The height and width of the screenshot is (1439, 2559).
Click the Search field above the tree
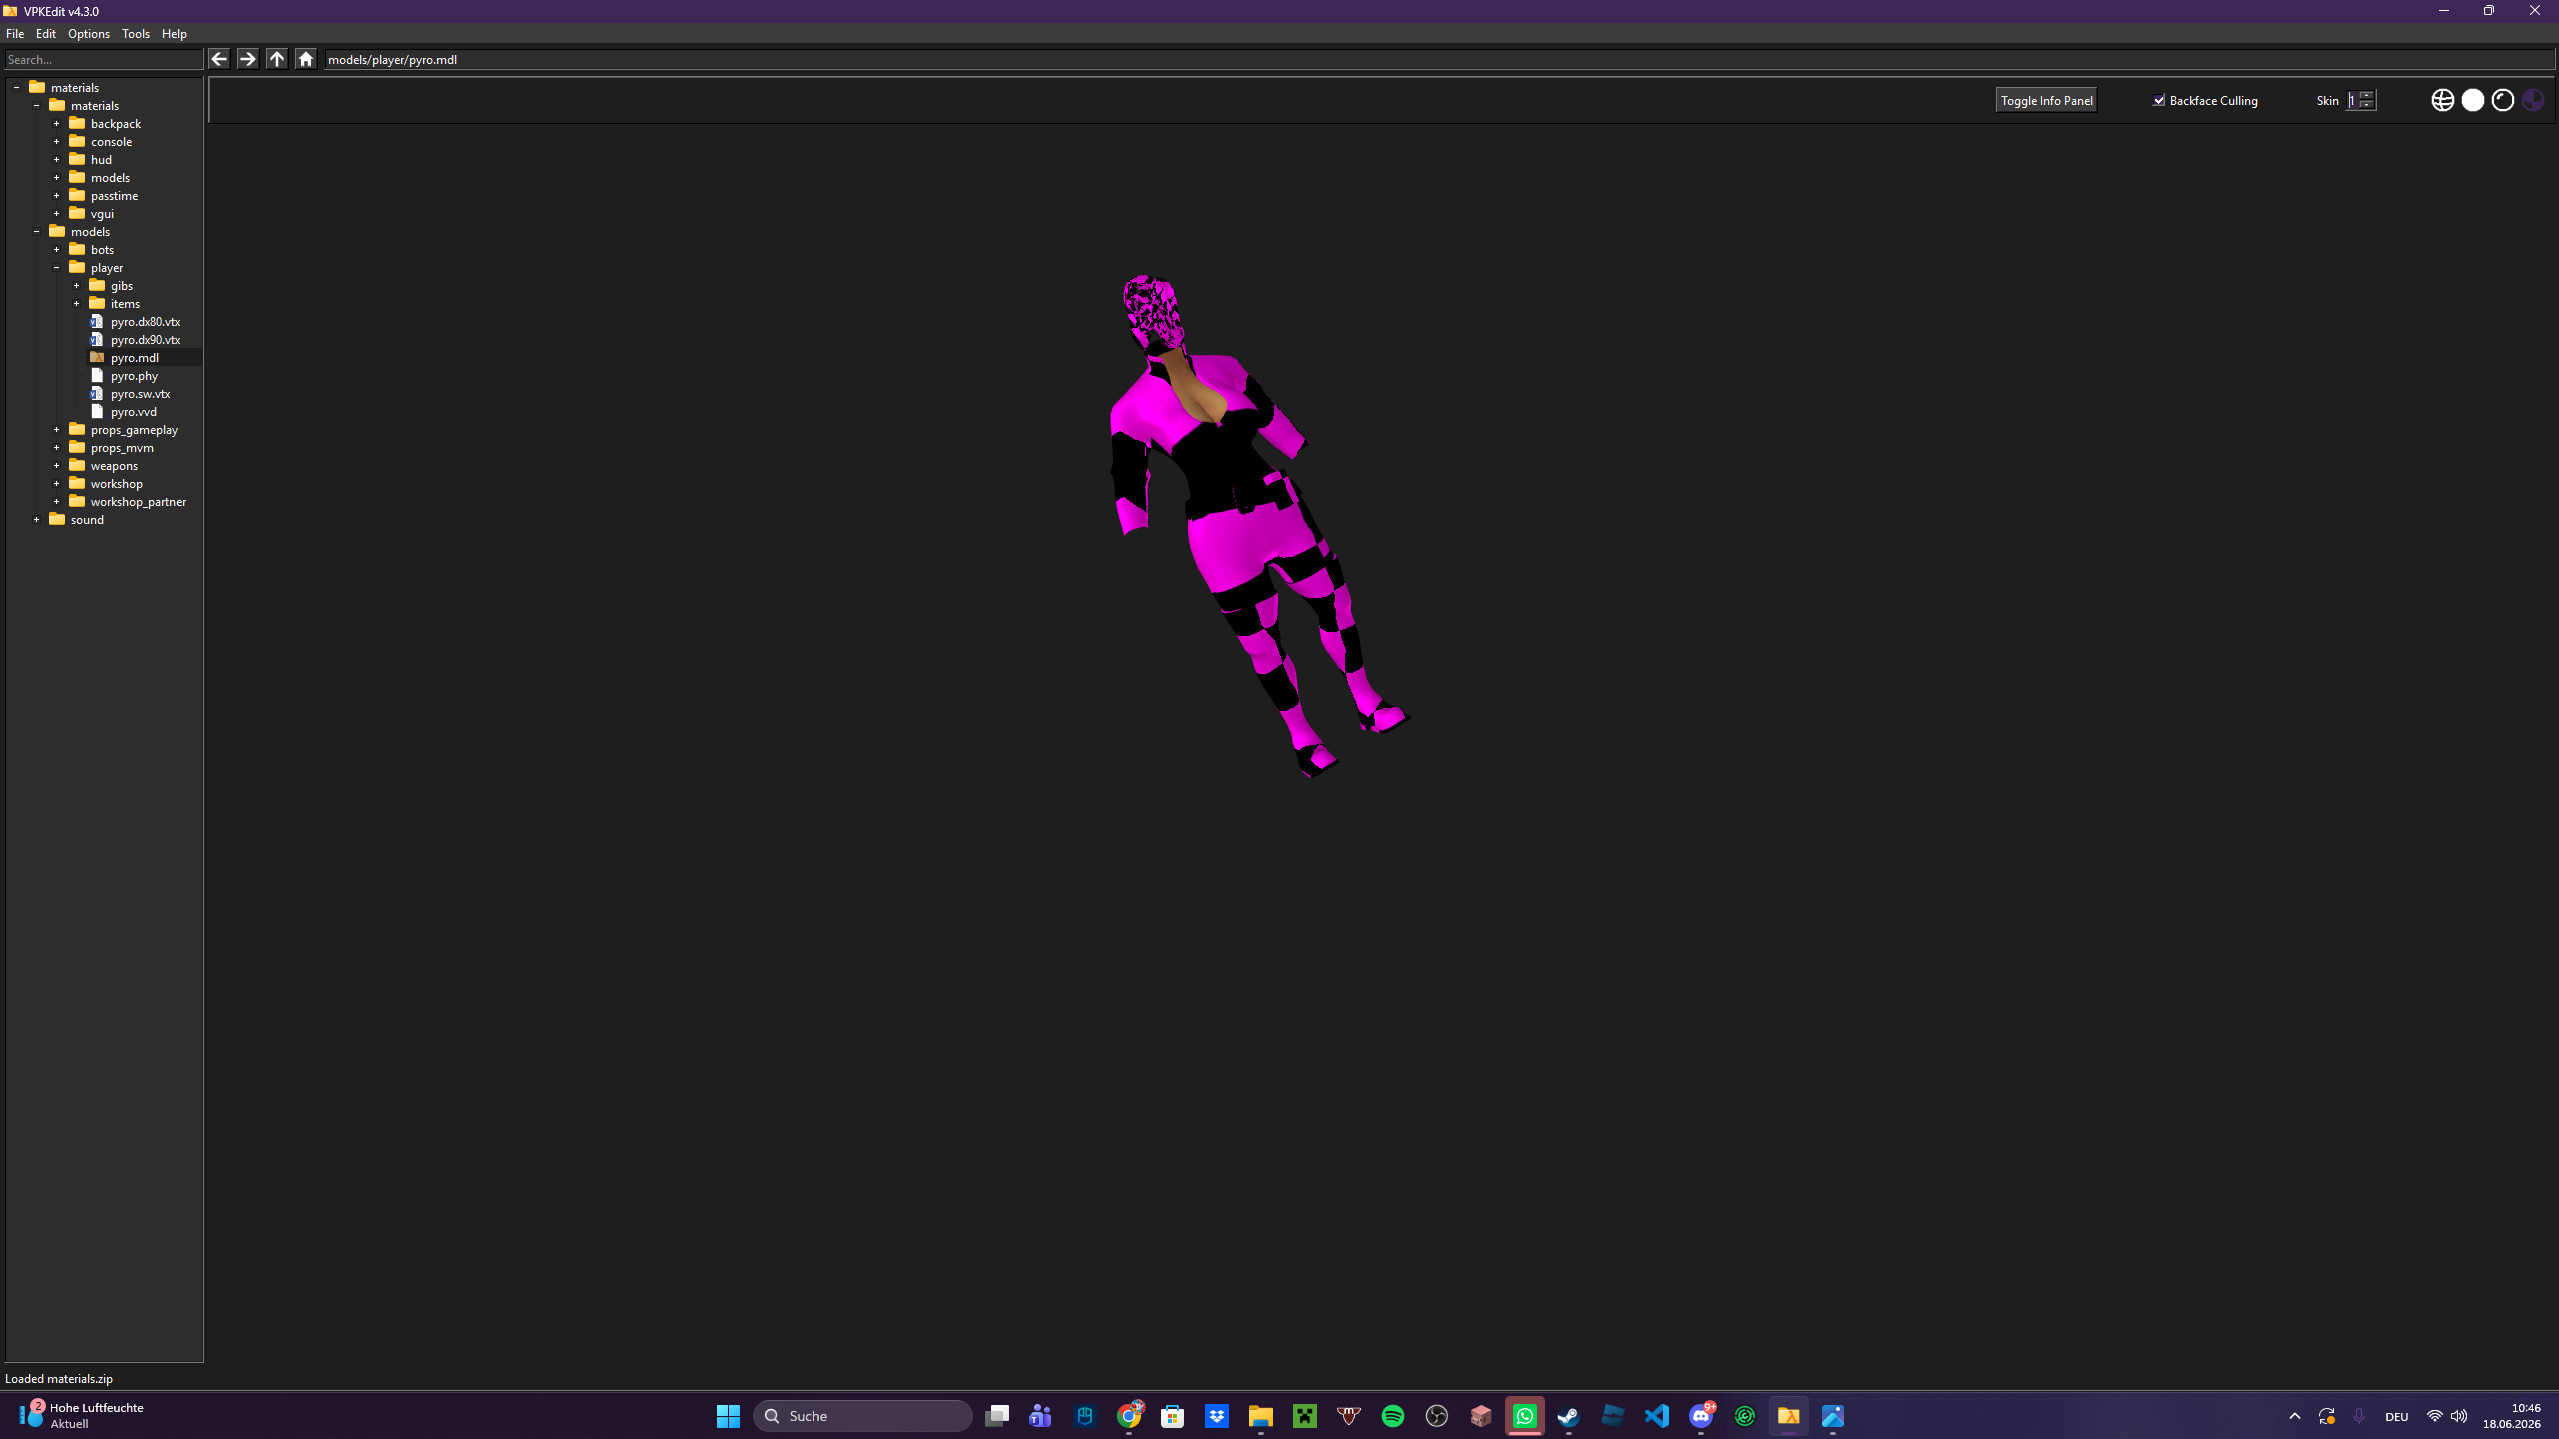104,60
